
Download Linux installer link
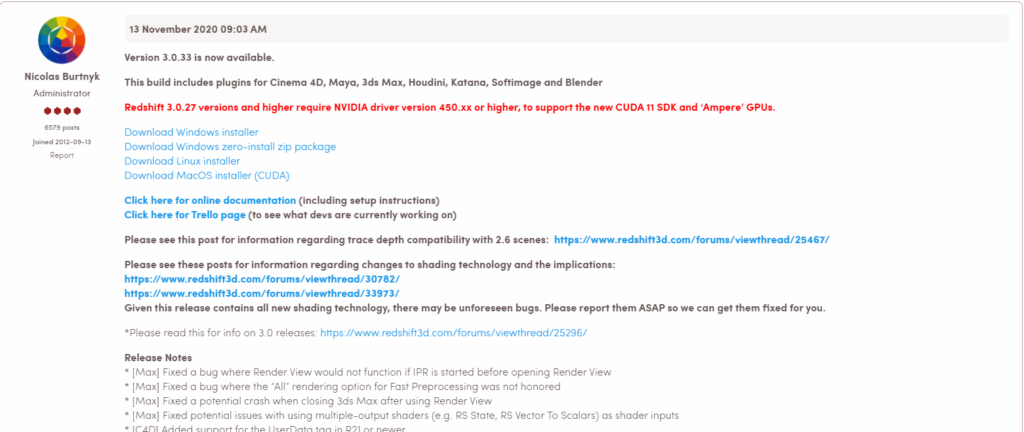point(182,161)
